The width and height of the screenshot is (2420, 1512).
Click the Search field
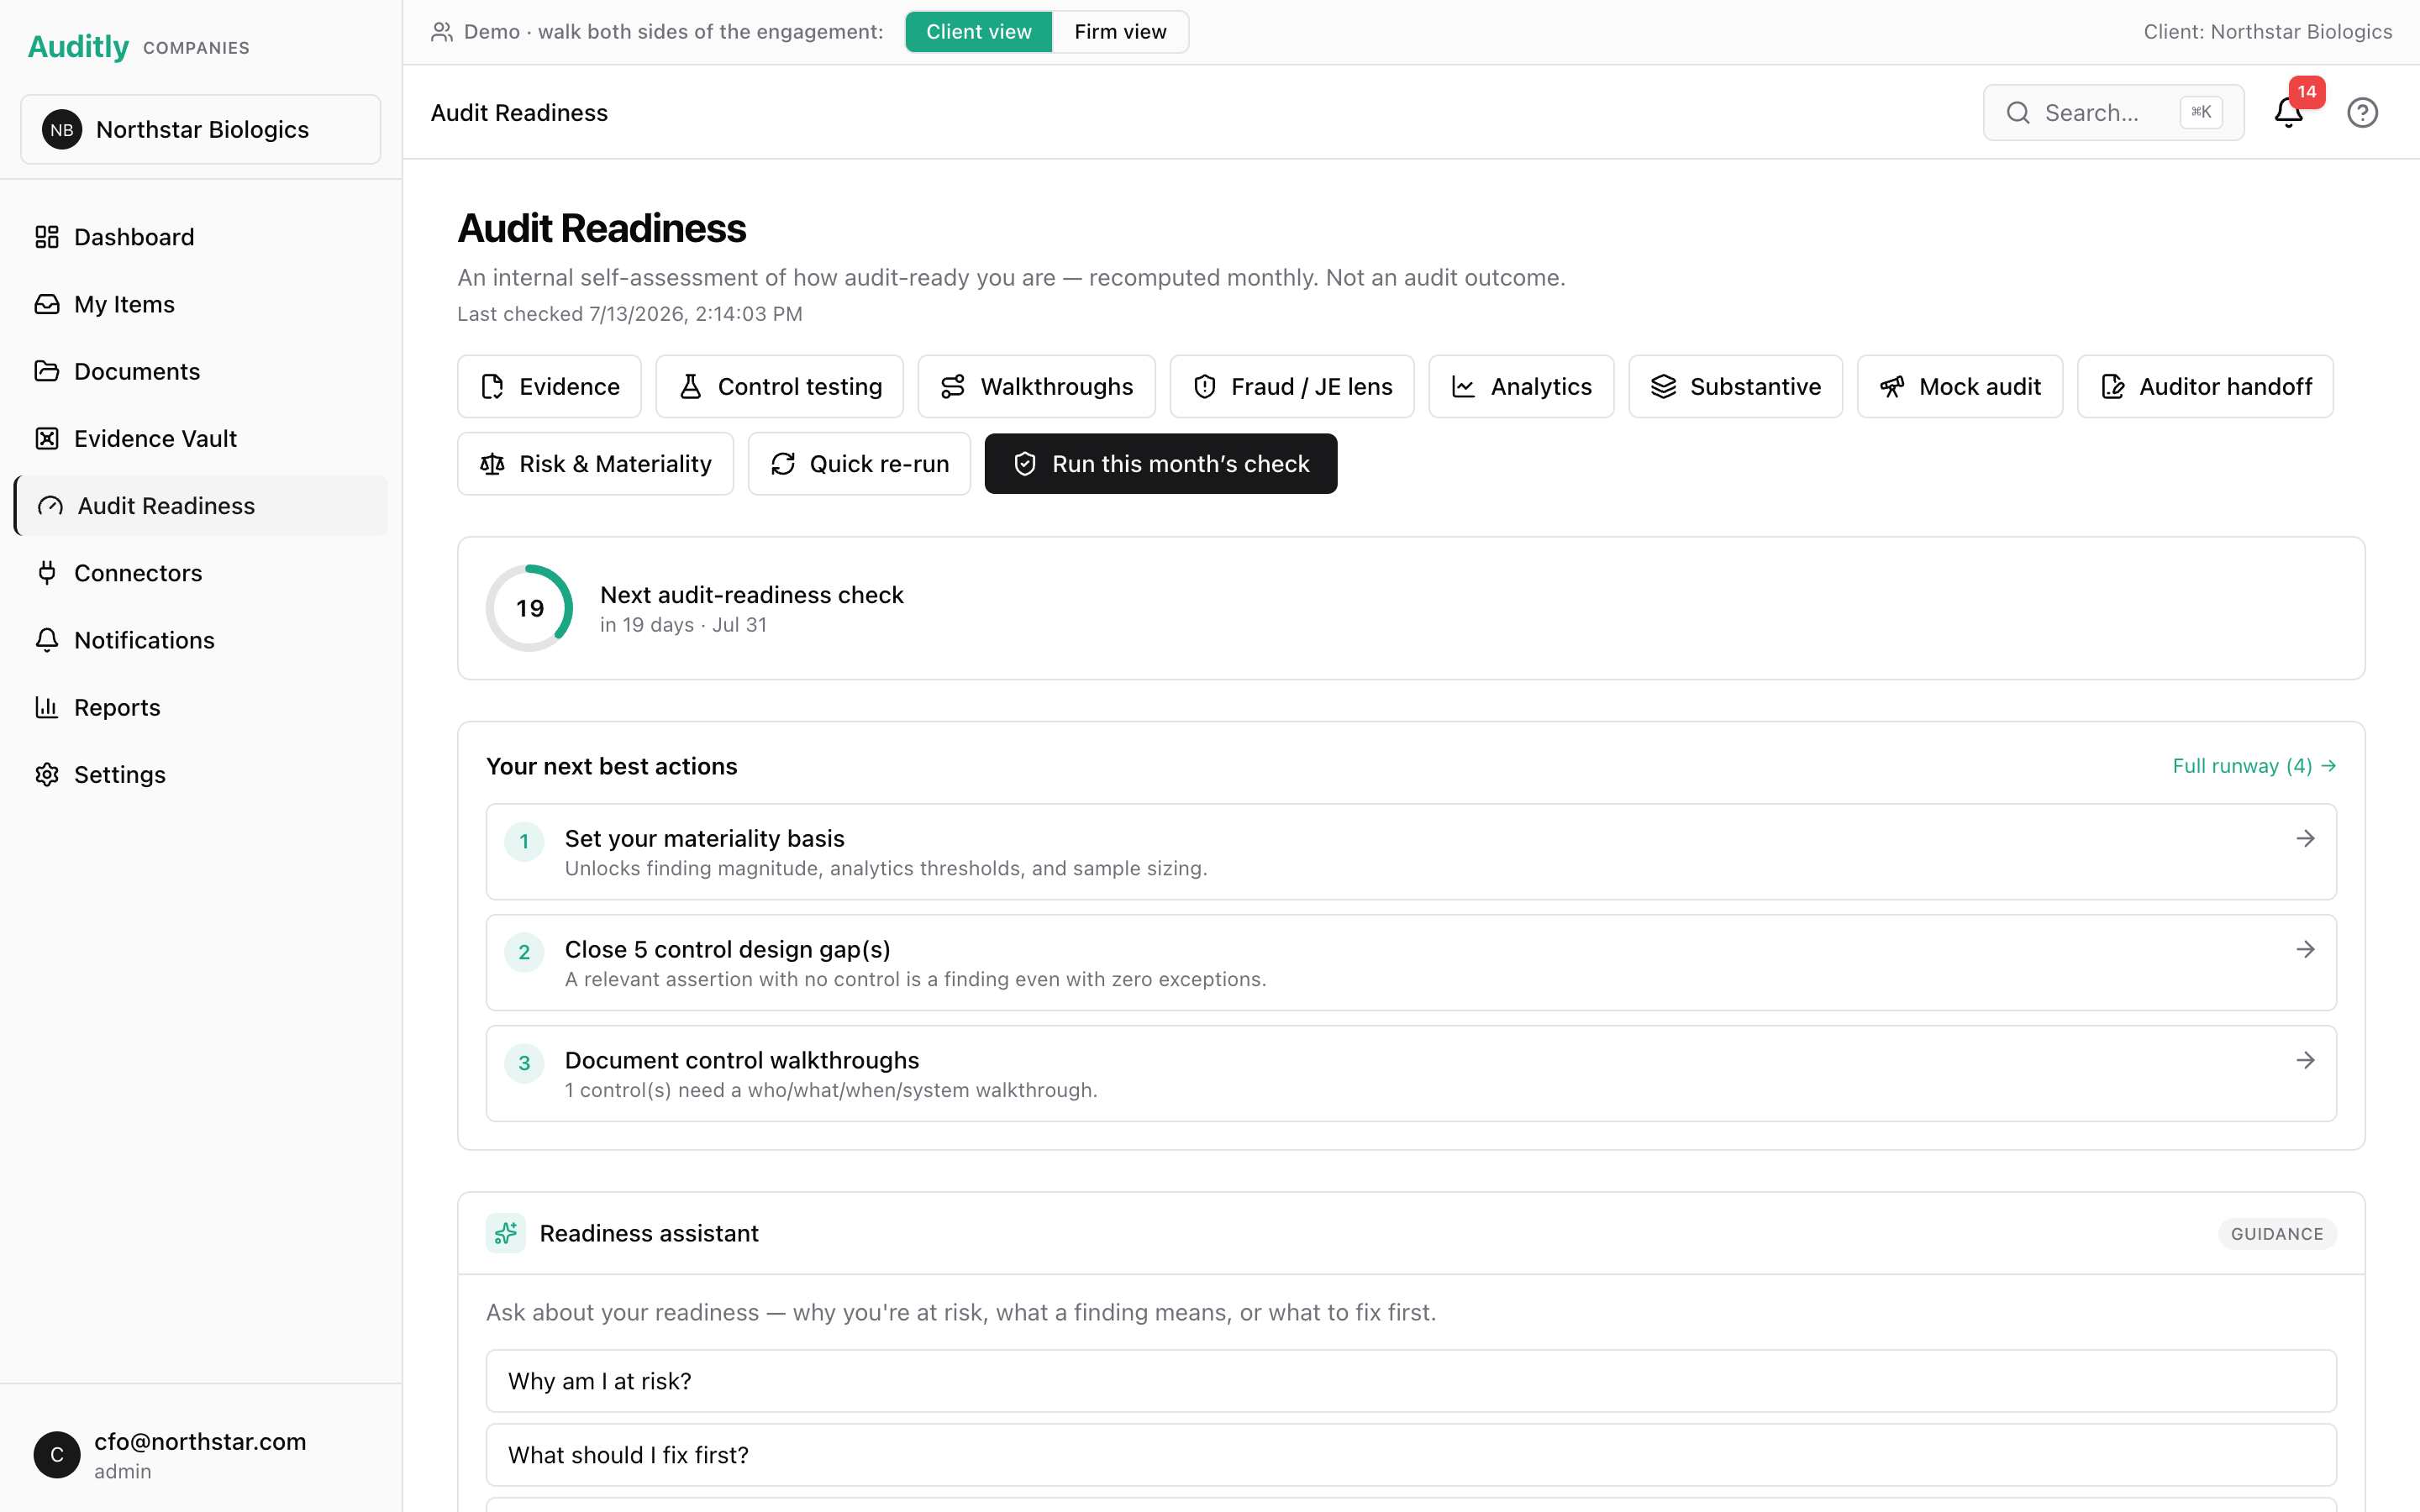[x=2113, y=113]
